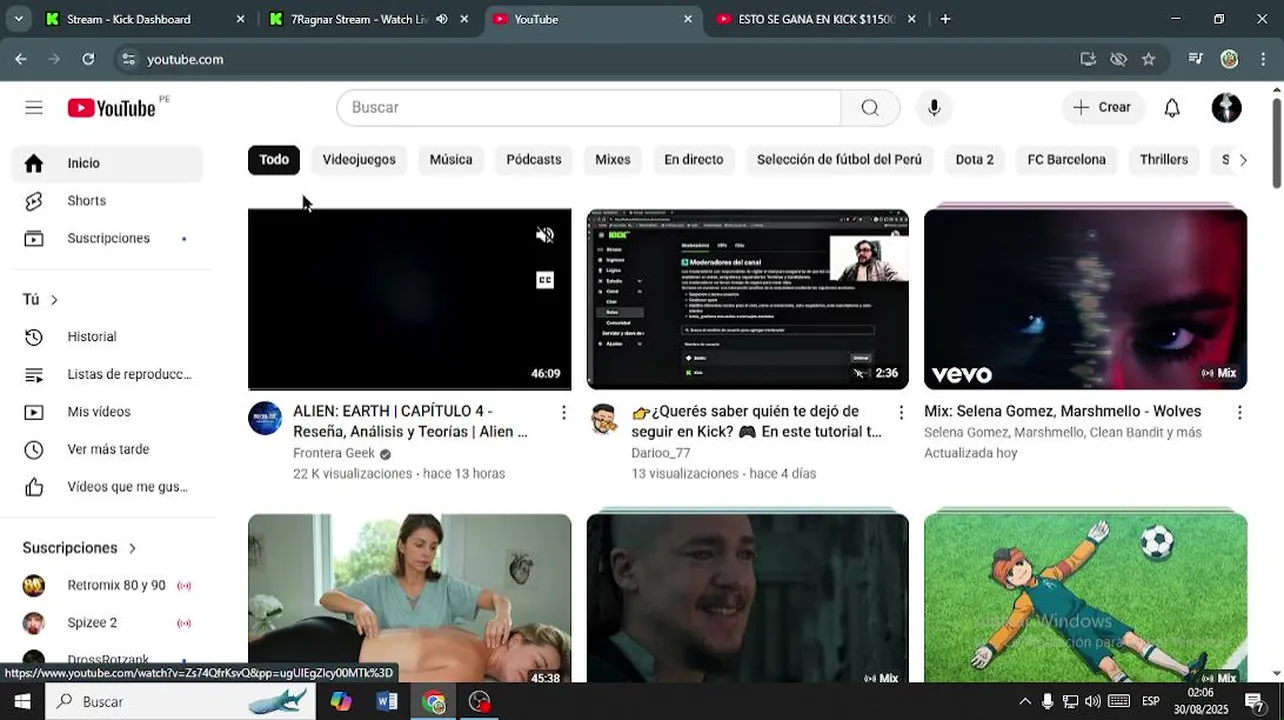
Task: Select the FC Barcelona filter chip
Action: [x=1067, y=160]
